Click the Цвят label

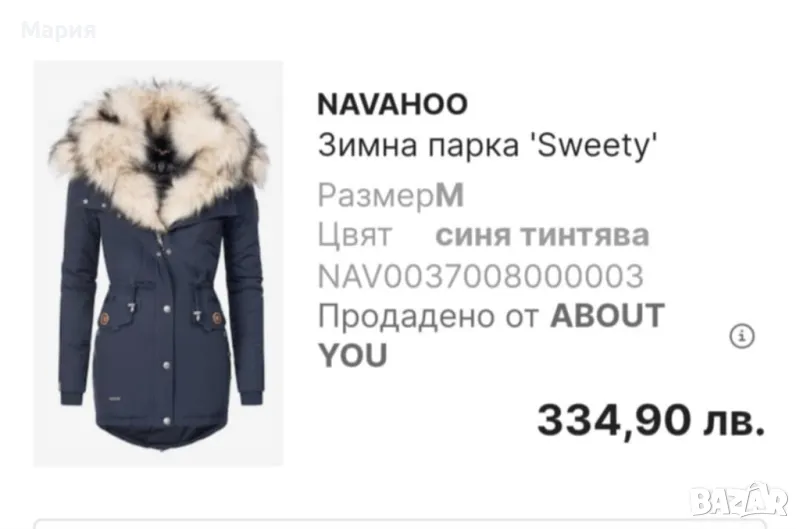[x=355, y=236]
